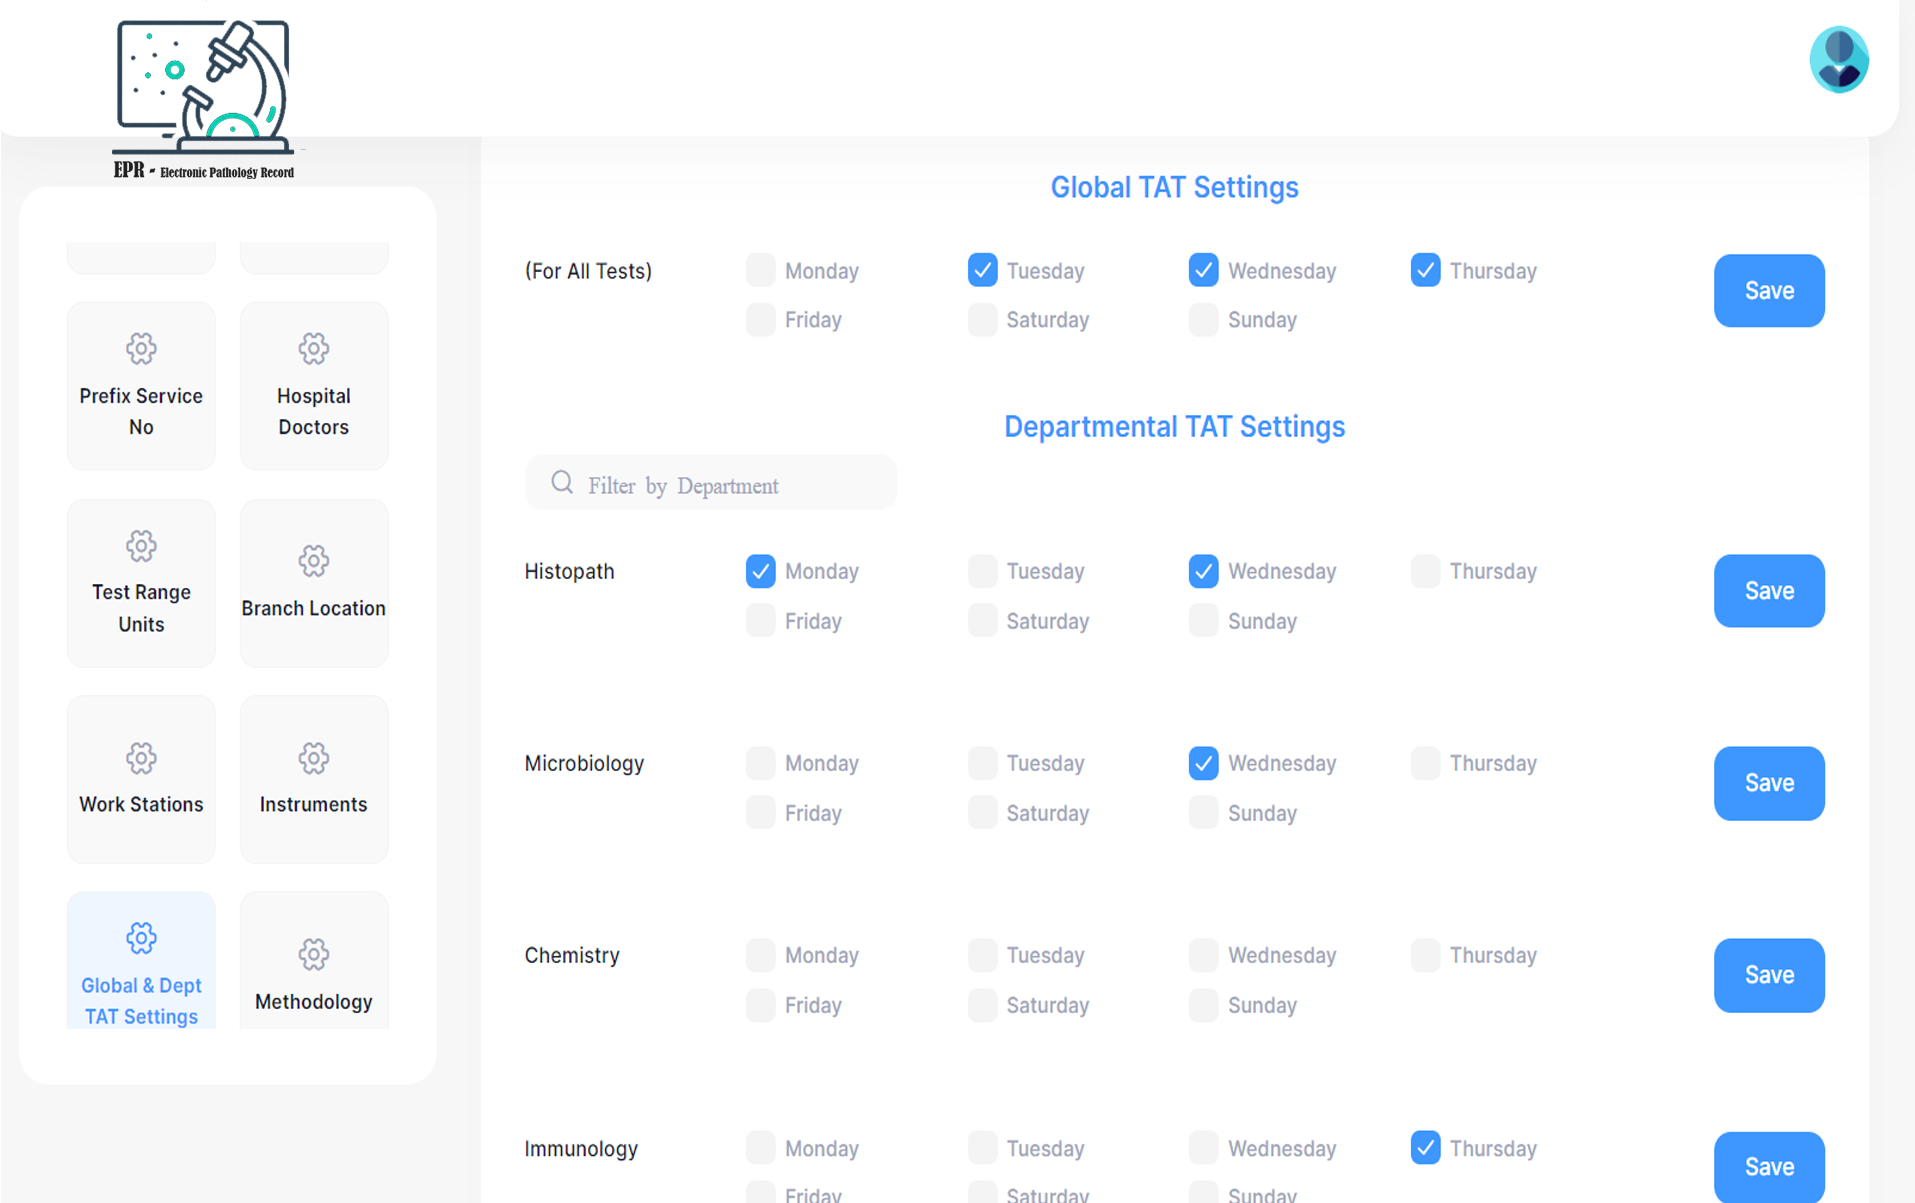Check Saturday for Histopath

[x=983, y=621]
